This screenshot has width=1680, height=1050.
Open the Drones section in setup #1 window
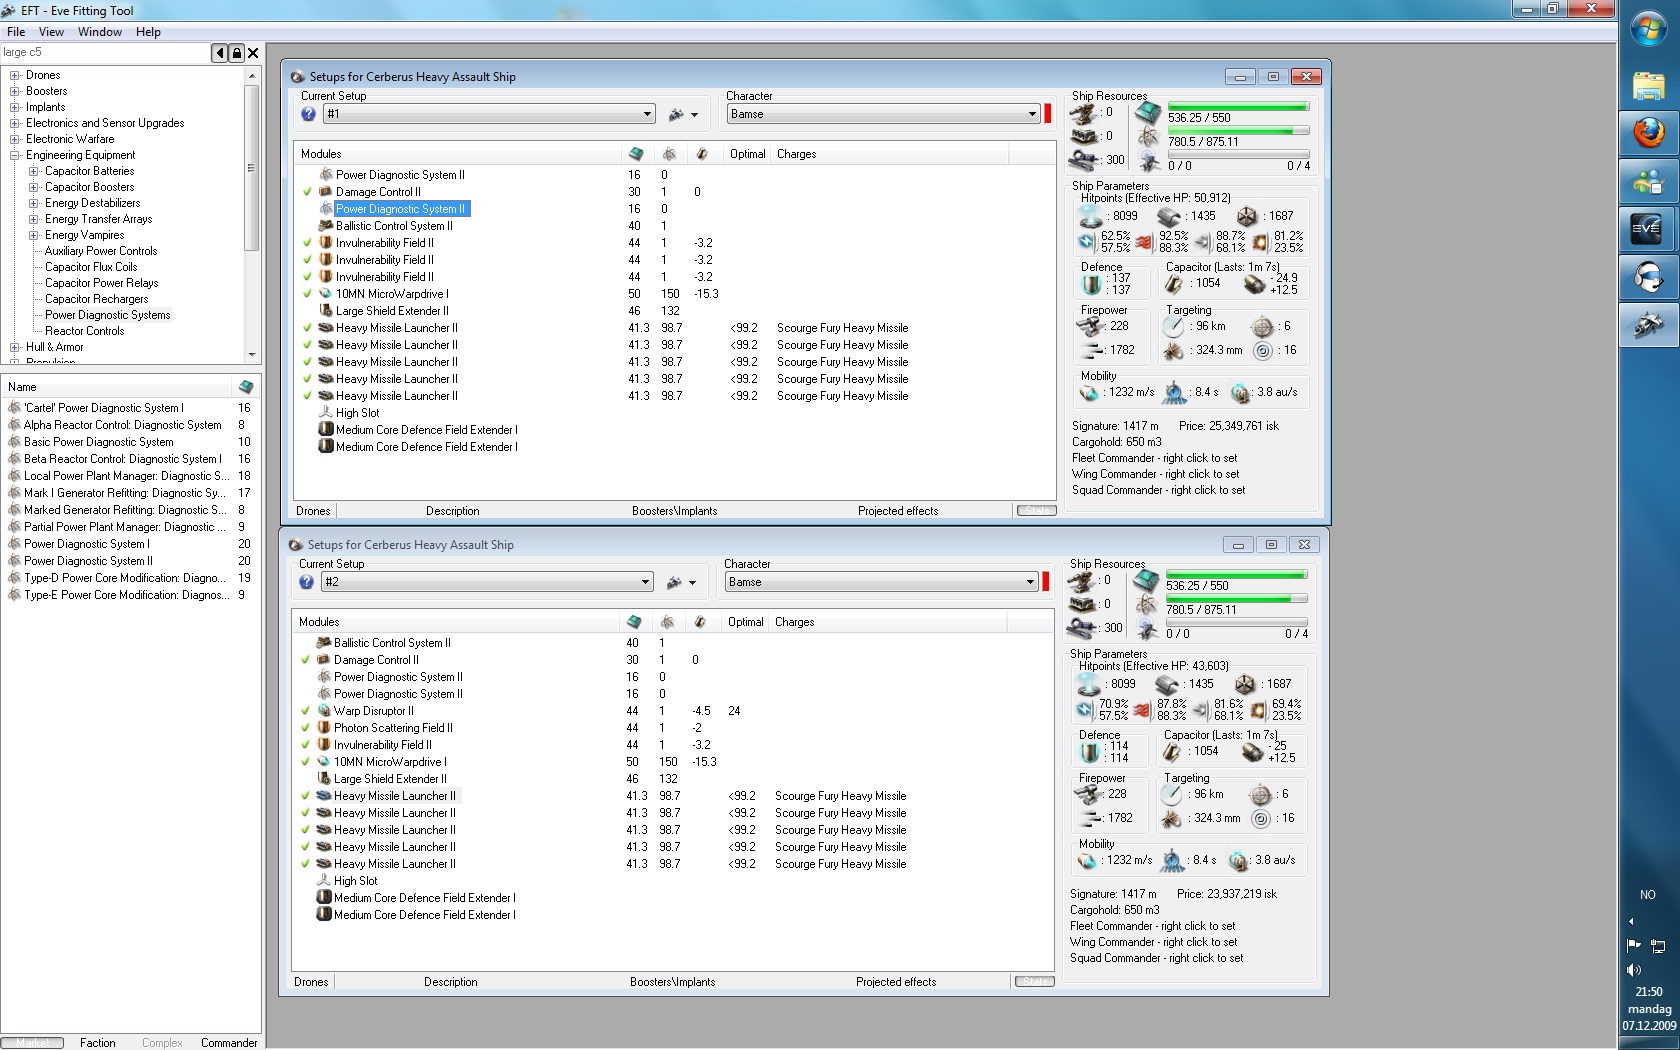pos(313,511)
